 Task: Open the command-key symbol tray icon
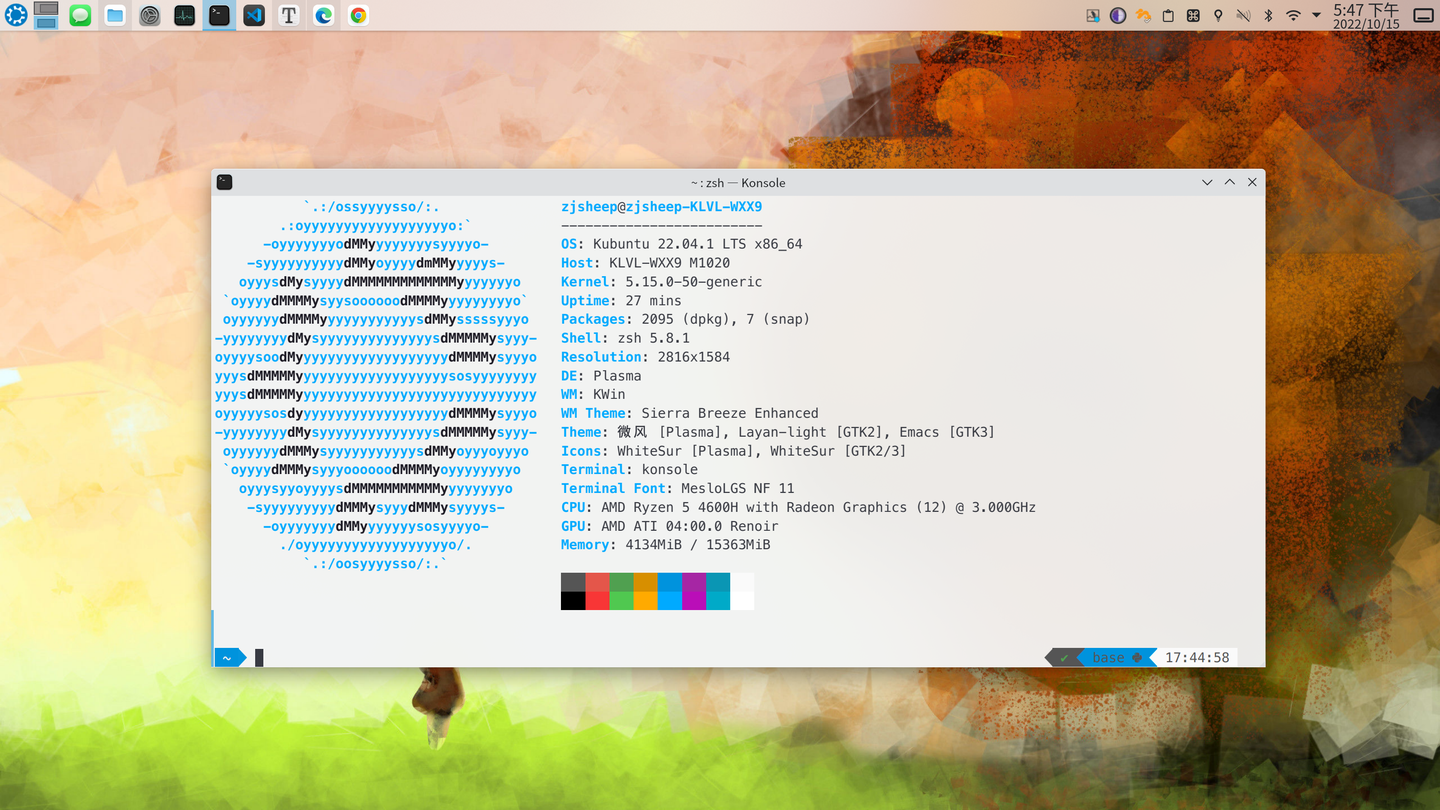point(1193,16)
